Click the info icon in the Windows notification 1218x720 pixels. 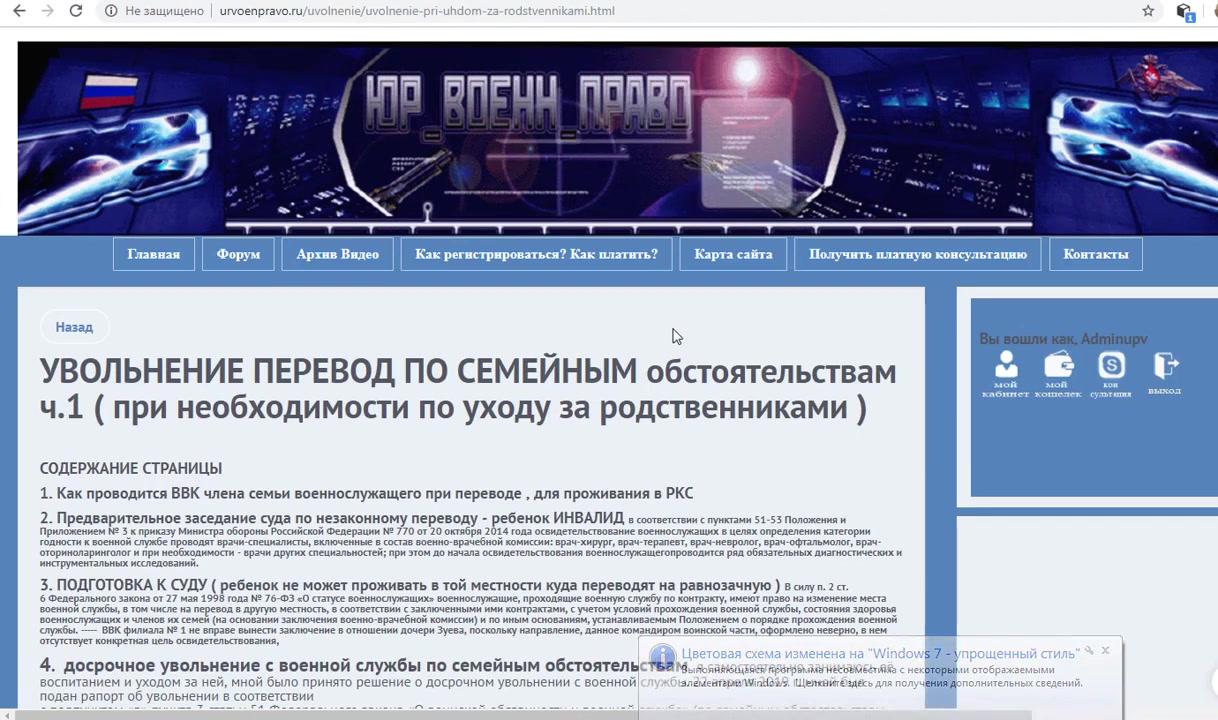(x=662, y=657)
